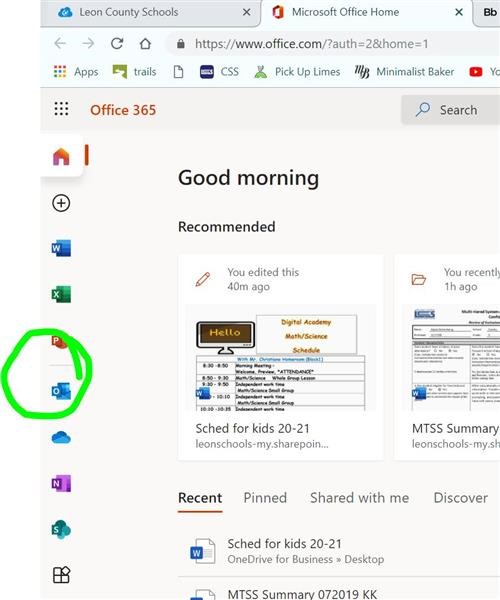Click the Office 365 header link
The width and height of the screenshot is (500, 600).
[x=123, y=110]
